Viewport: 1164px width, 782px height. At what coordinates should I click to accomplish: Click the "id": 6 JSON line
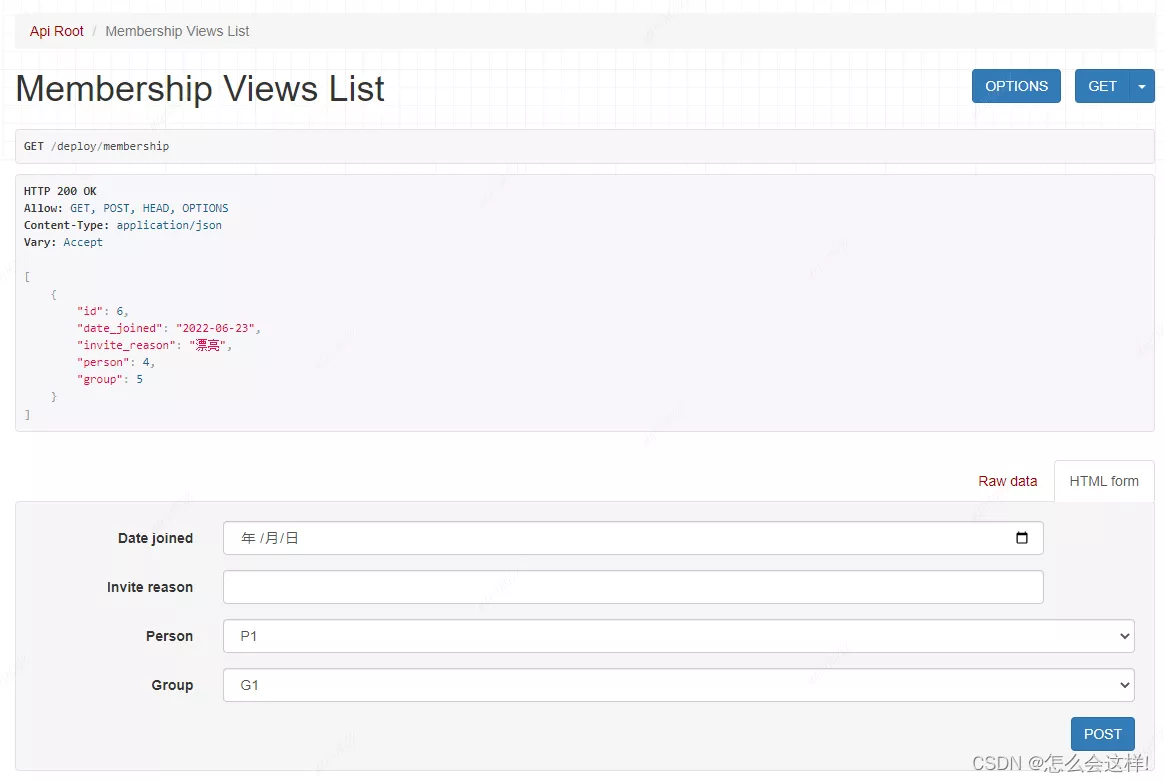(102, 311)
